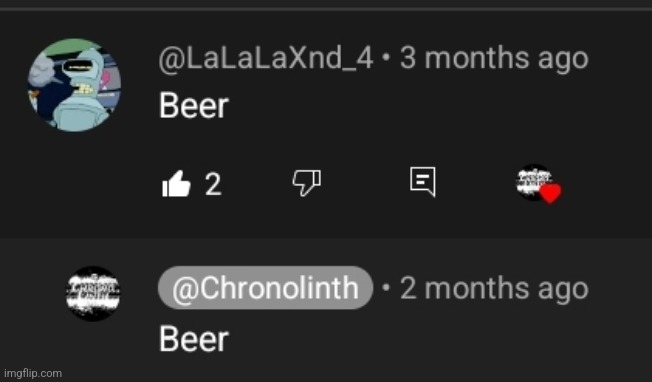Select the first comment text Beer
Viewport: 652px width, 382px height.
point(194,106)
